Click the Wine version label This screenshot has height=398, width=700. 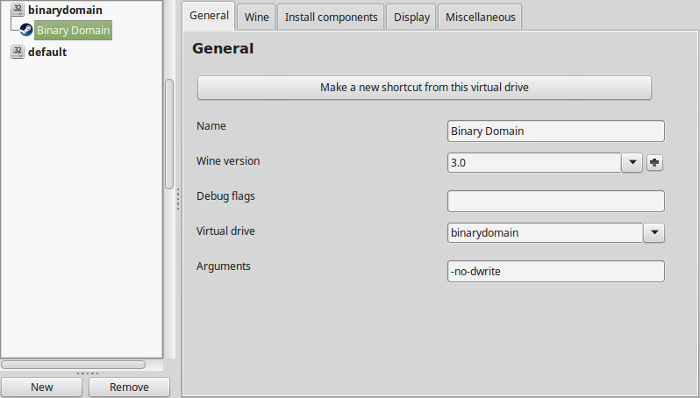click(x=228, y=161)
